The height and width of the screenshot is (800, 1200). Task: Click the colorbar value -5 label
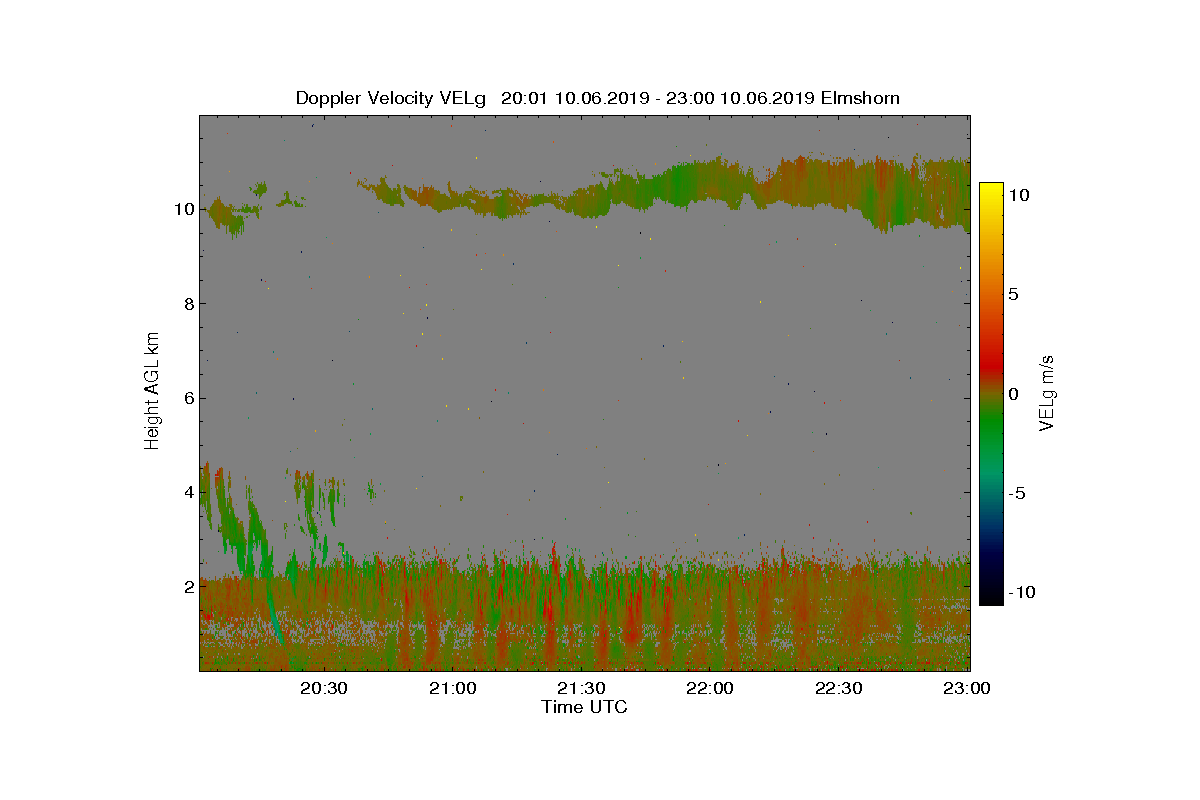click(x=1016, y=493)
